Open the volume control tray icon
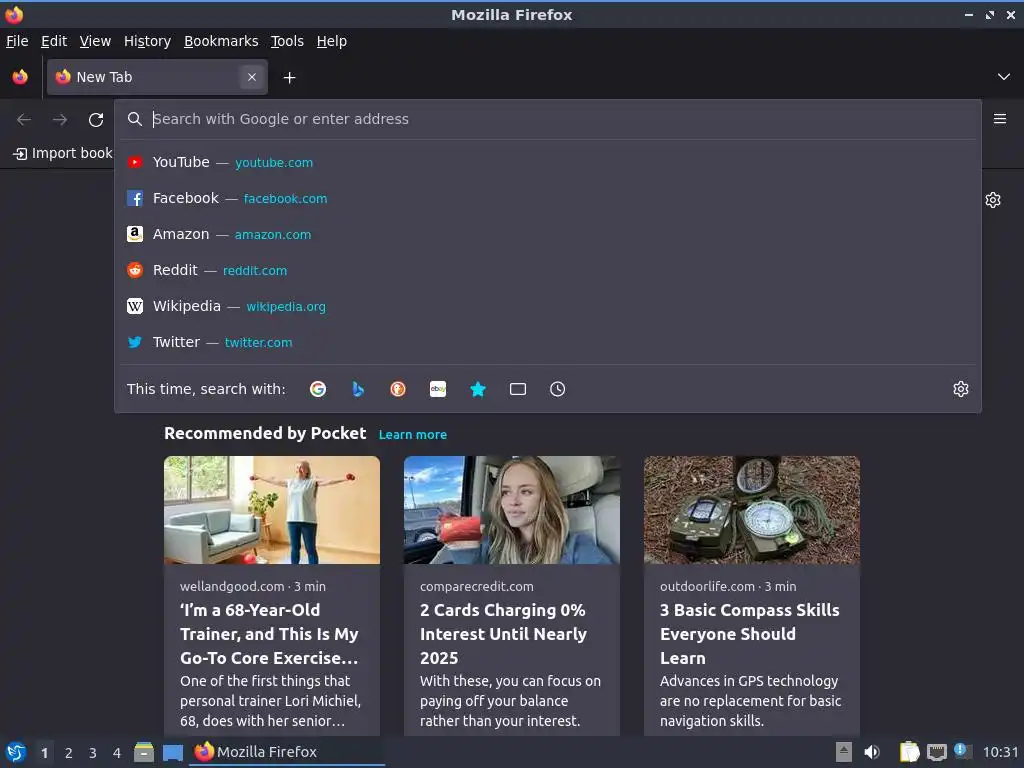 pyautogui.click(x=872, y=752)
